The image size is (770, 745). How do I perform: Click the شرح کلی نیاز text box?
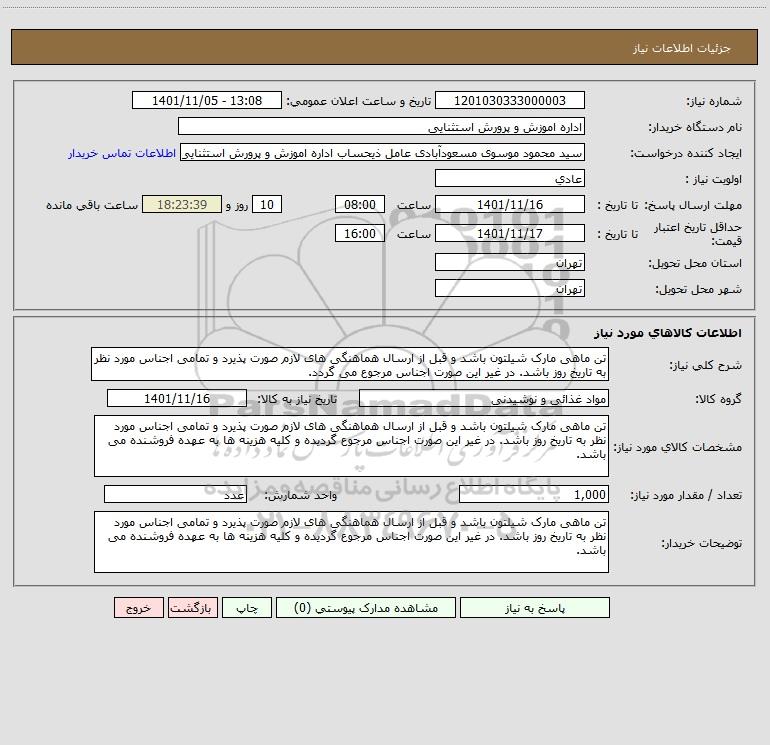(350, 364)
